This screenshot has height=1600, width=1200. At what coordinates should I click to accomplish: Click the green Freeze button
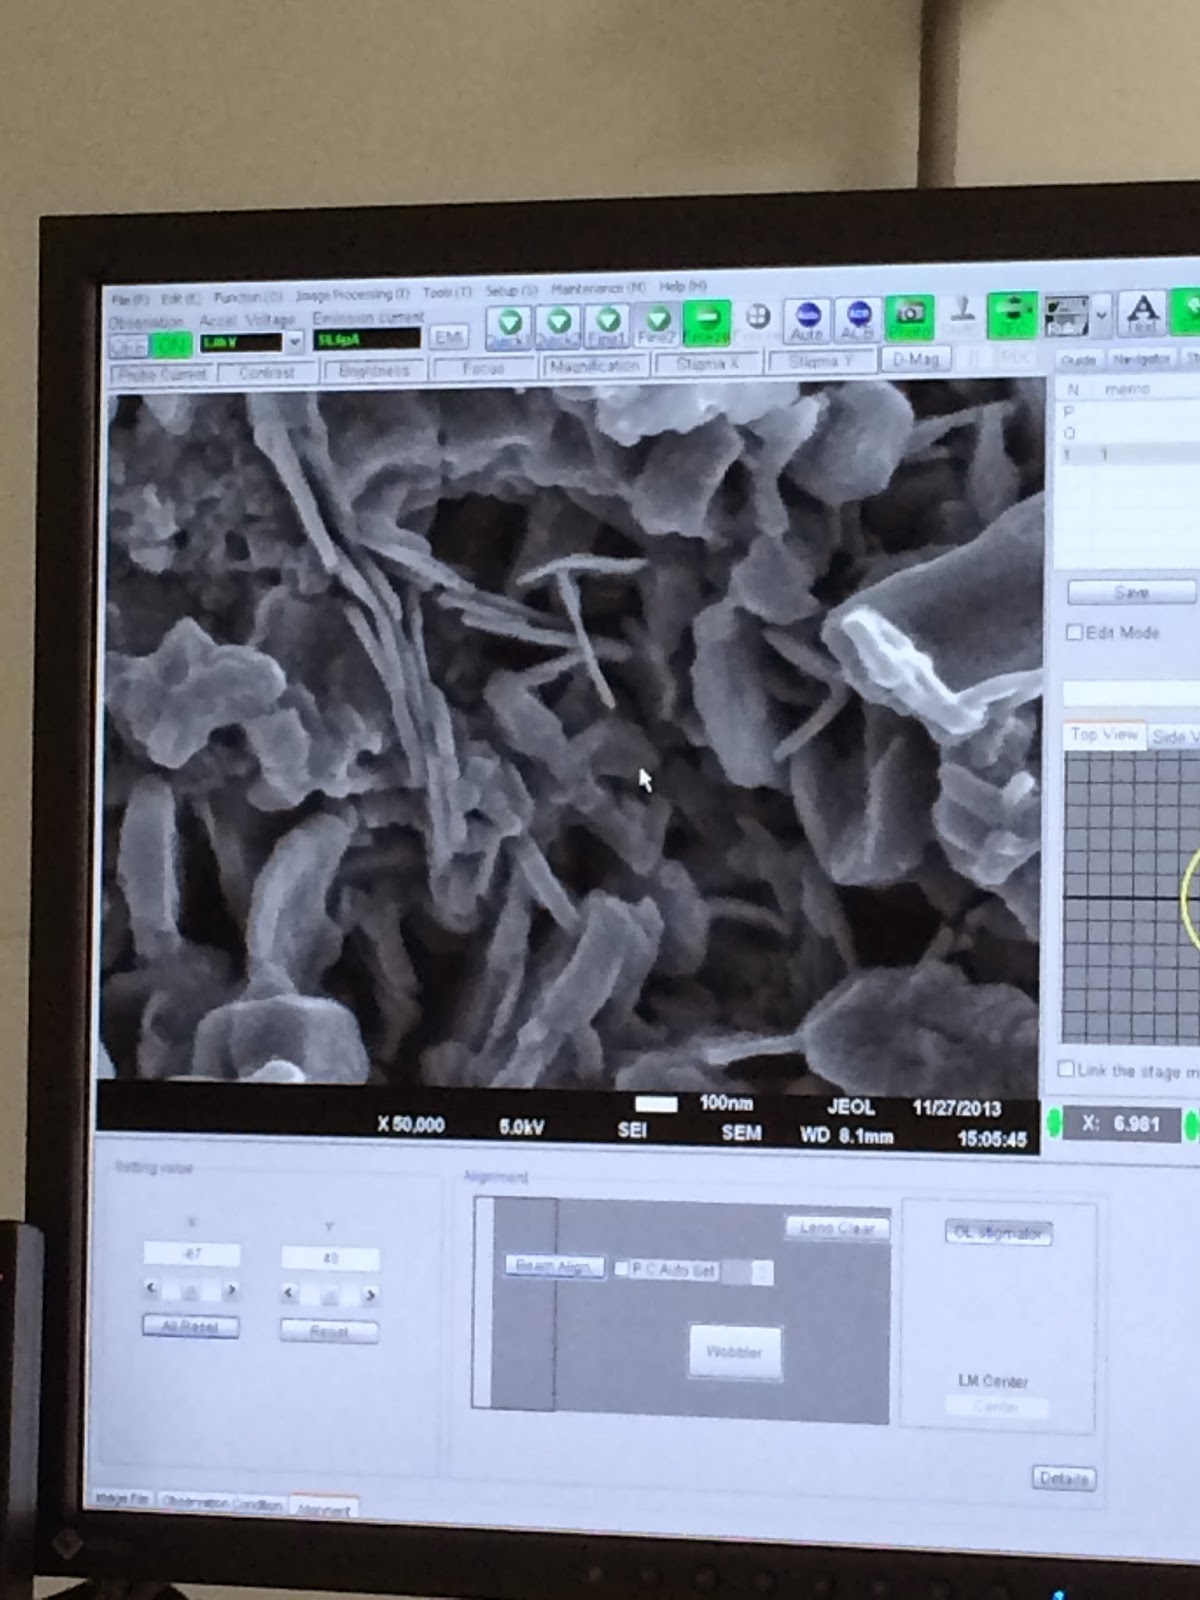pyautogui.click(x=707, y=324)
